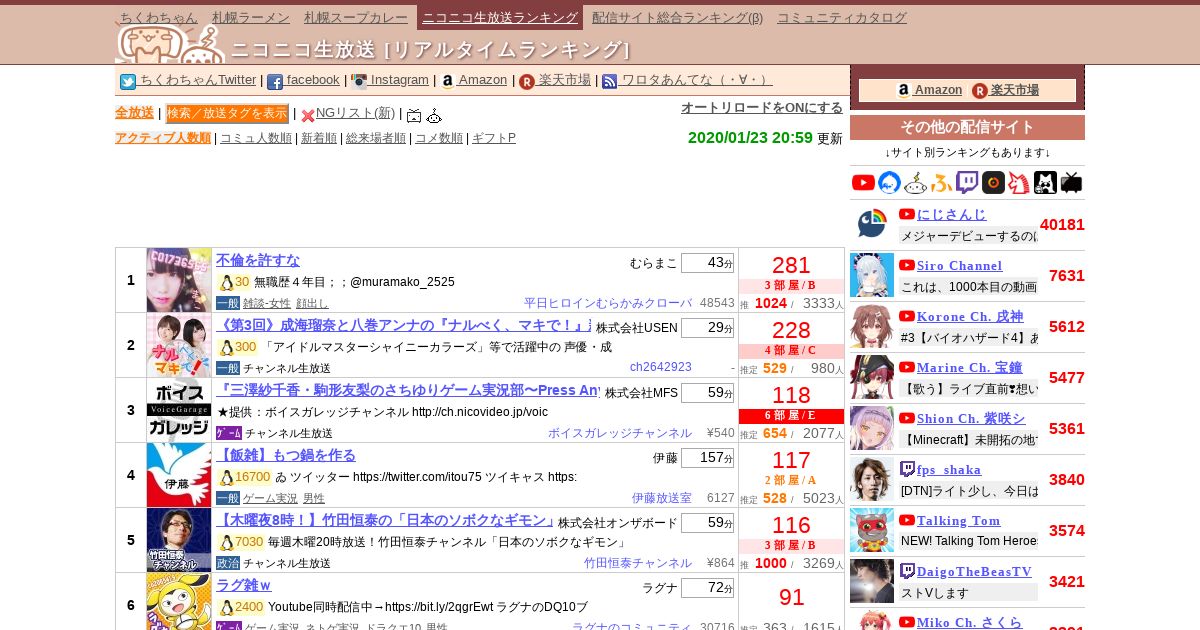
Task: Click the RSS feed icon beside ワロタあんてな
Action: pos(610,82)
